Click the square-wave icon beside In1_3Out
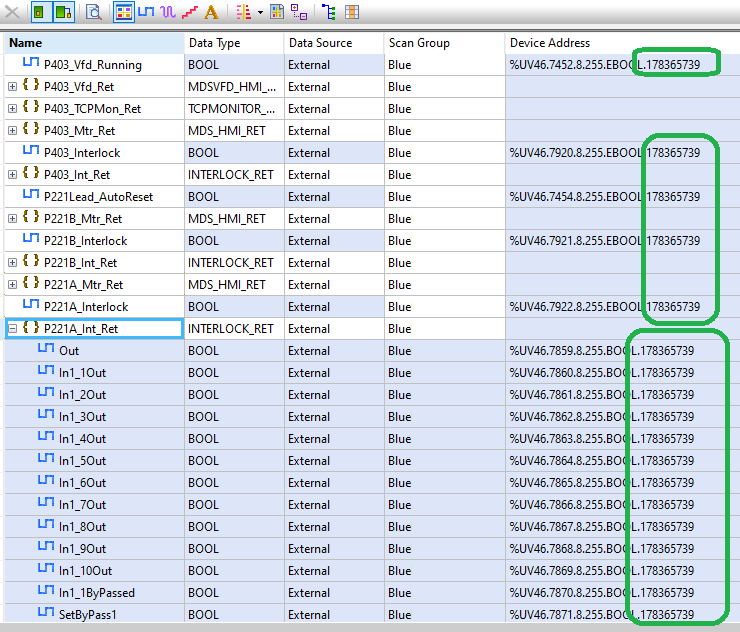This screenshot has height=632, width=740. [46, 414]
